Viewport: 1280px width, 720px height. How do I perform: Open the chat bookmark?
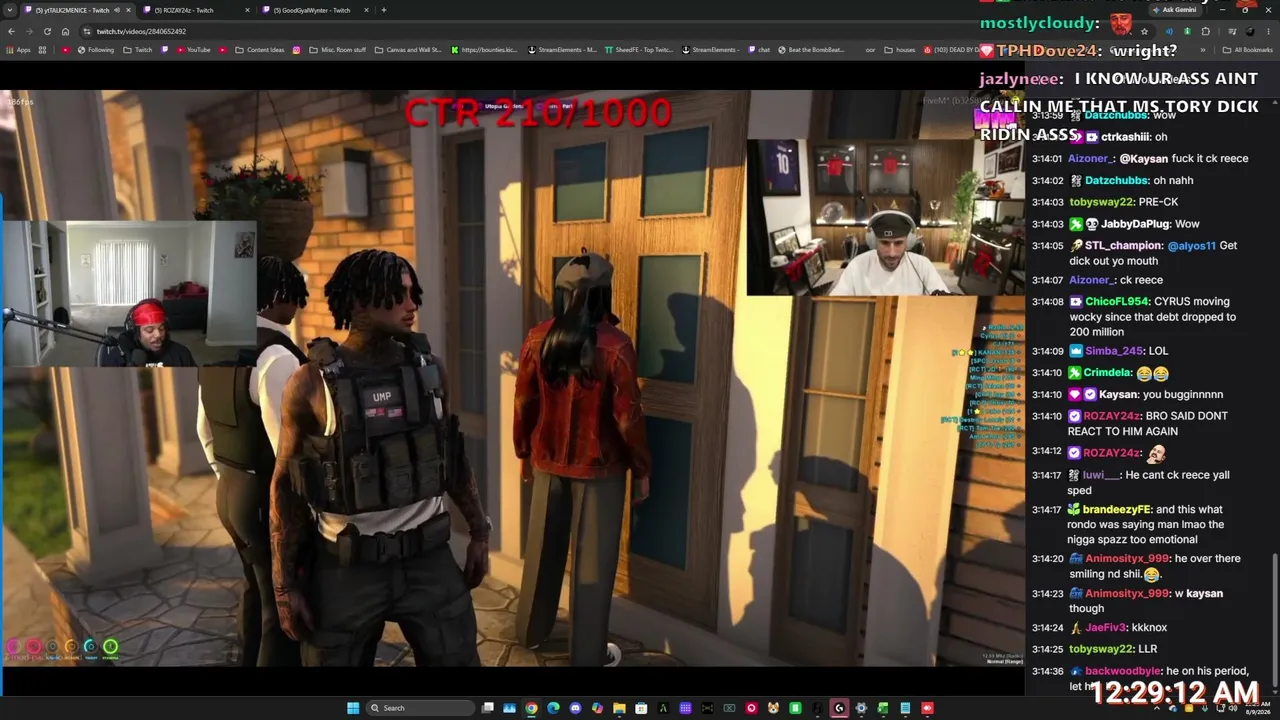tap(759, 50)
